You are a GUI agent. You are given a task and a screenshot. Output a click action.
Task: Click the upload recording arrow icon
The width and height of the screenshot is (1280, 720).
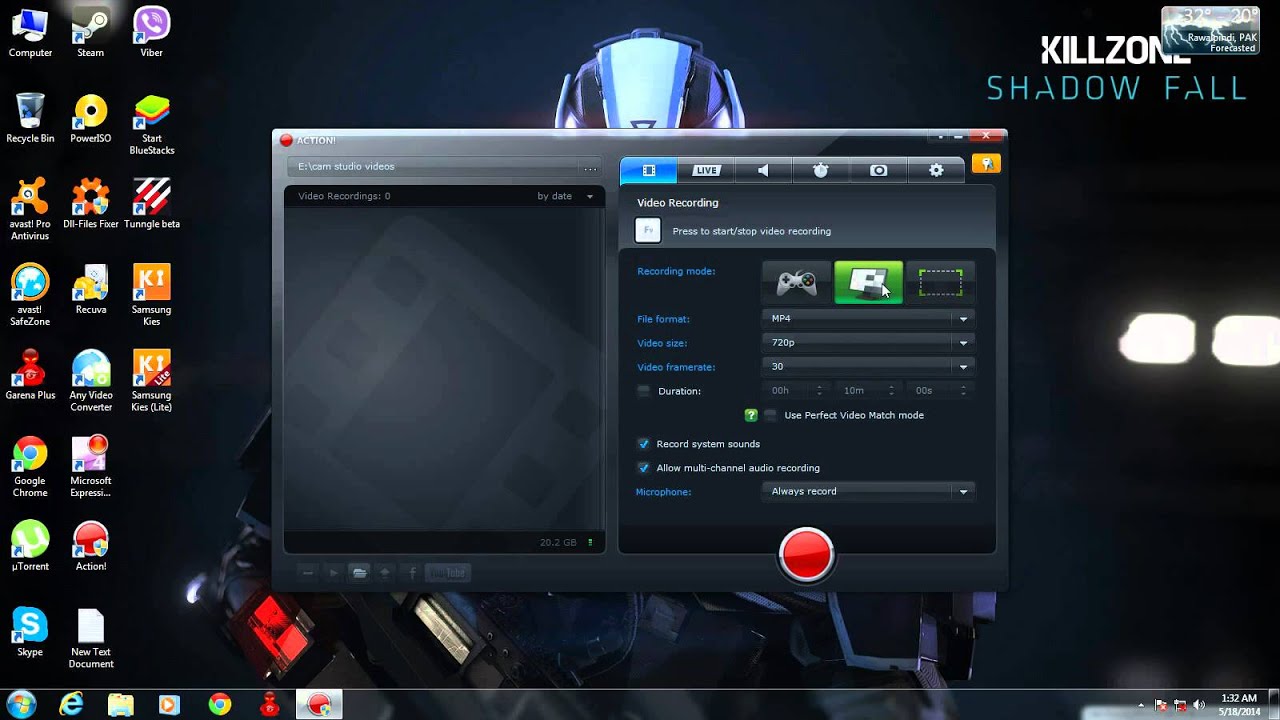pos(385,573)
